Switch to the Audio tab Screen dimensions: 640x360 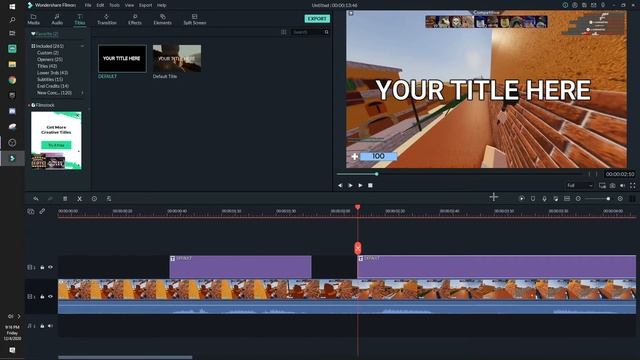[x=57, y=19]
